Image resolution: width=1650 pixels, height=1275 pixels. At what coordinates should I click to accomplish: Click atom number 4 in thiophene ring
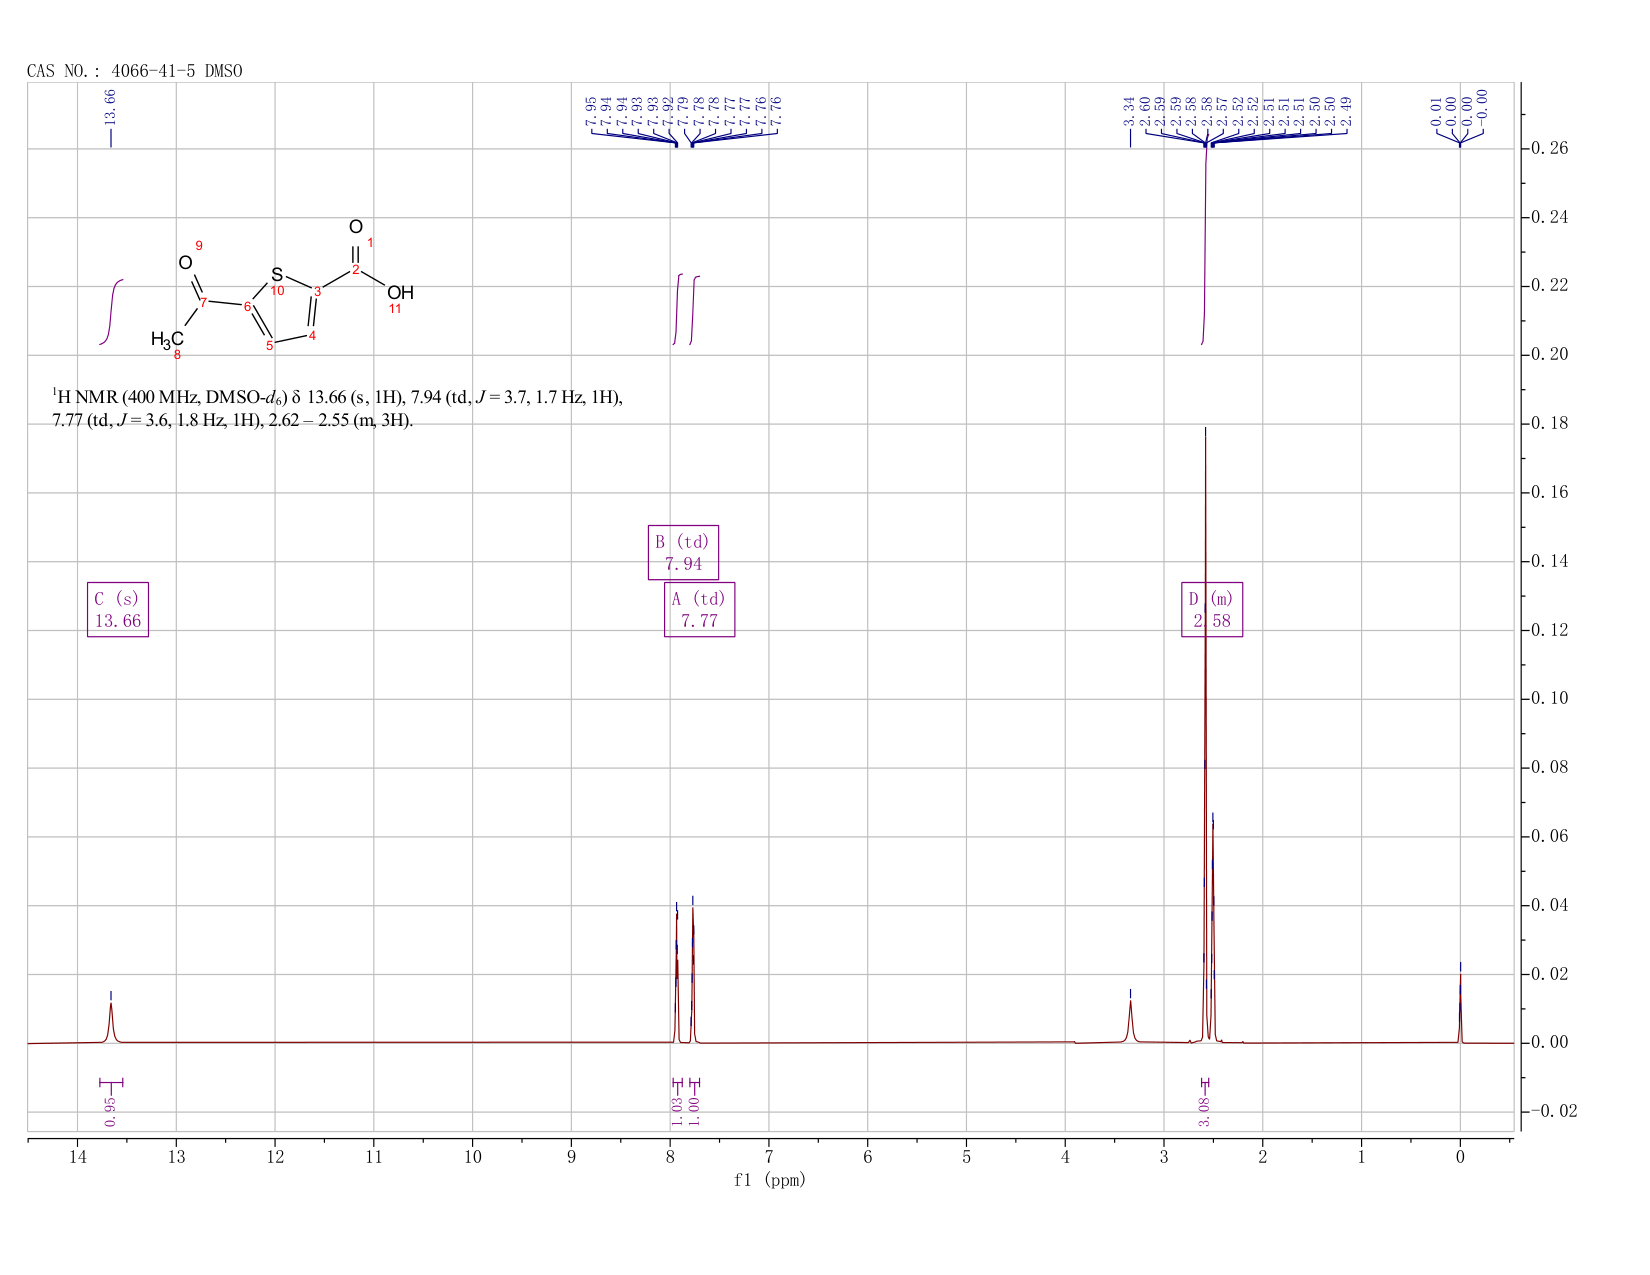pyautogui.click(x=313, y=335)
